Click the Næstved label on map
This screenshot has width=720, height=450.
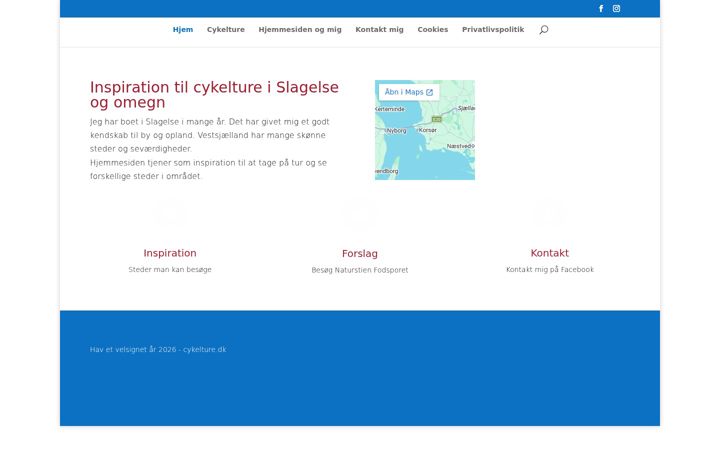tap(461, 146)
